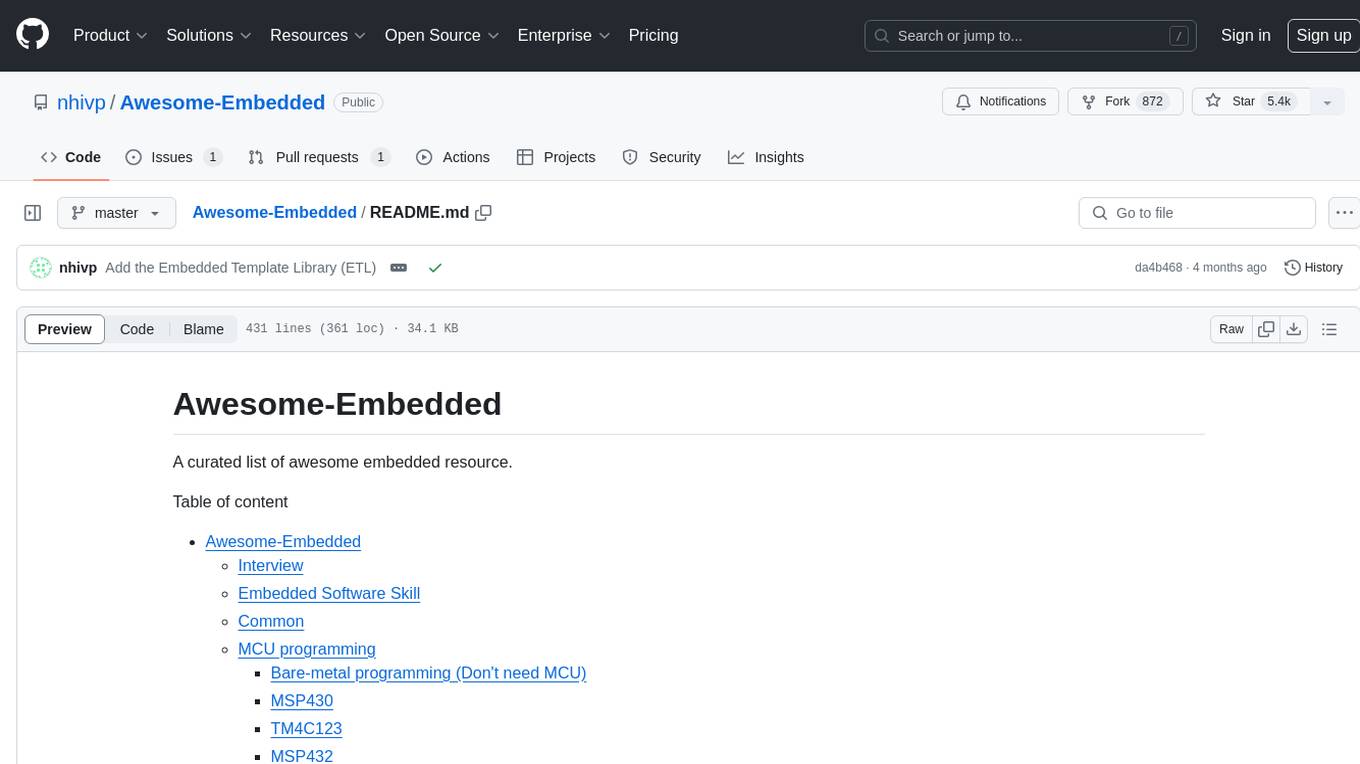Copy the README.md file path
Viewport: 1360px width, 764px height.
tap(484, 213)
